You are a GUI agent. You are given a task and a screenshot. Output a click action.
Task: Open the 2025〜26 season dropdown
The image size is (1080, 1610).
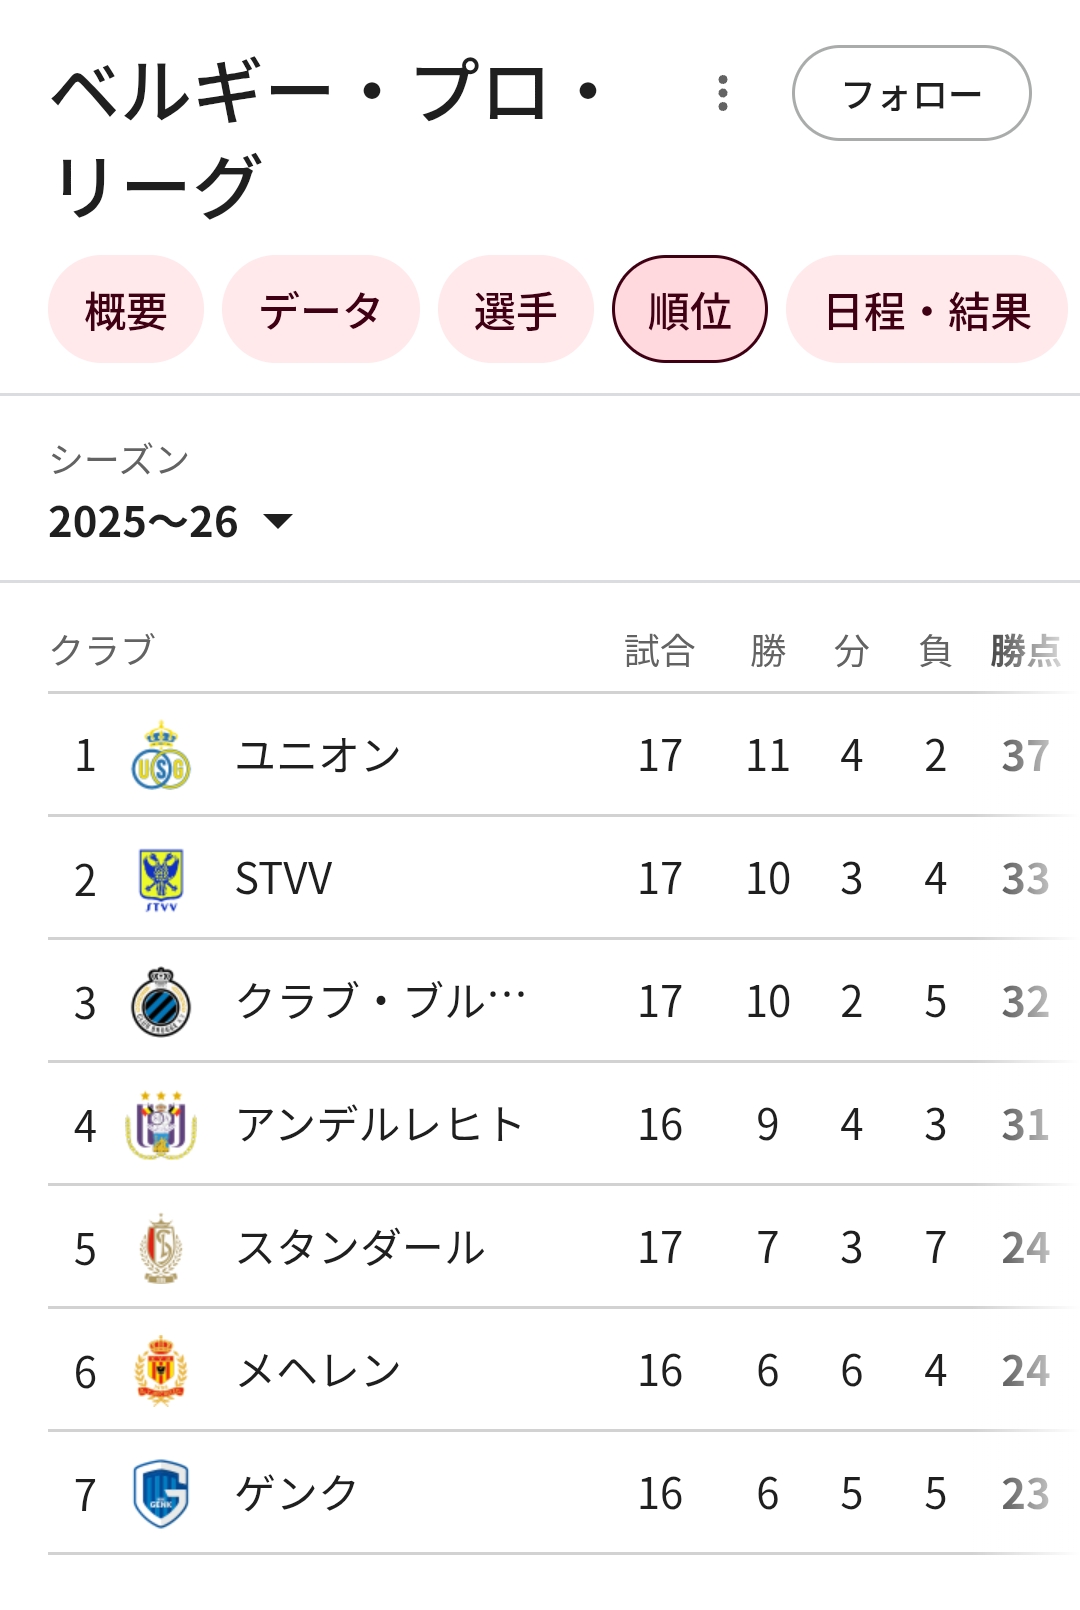145,522
